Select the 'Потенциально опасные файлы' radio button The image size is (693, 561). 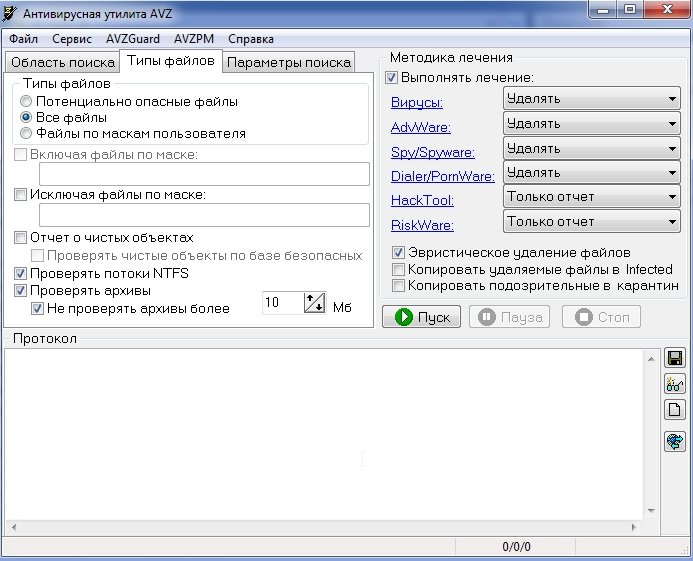(x=26, y=101)
